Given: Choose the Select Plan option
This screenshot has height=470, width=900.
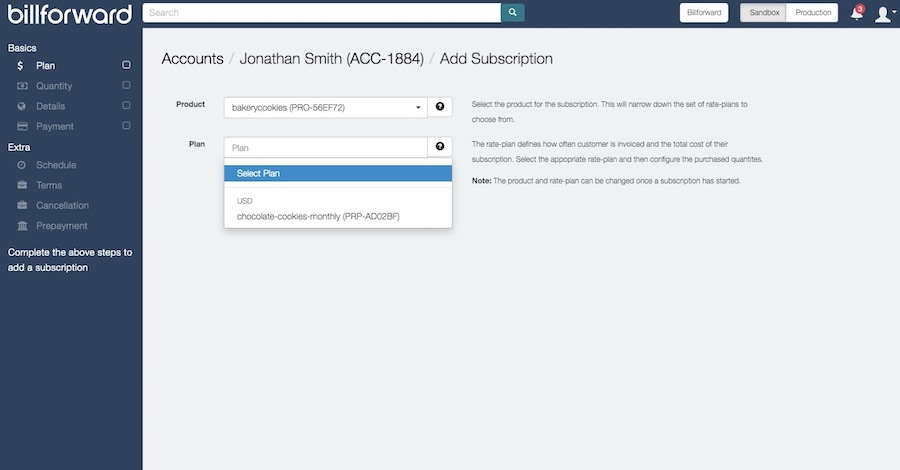Looking at the screenshot, I should [338, 173].
